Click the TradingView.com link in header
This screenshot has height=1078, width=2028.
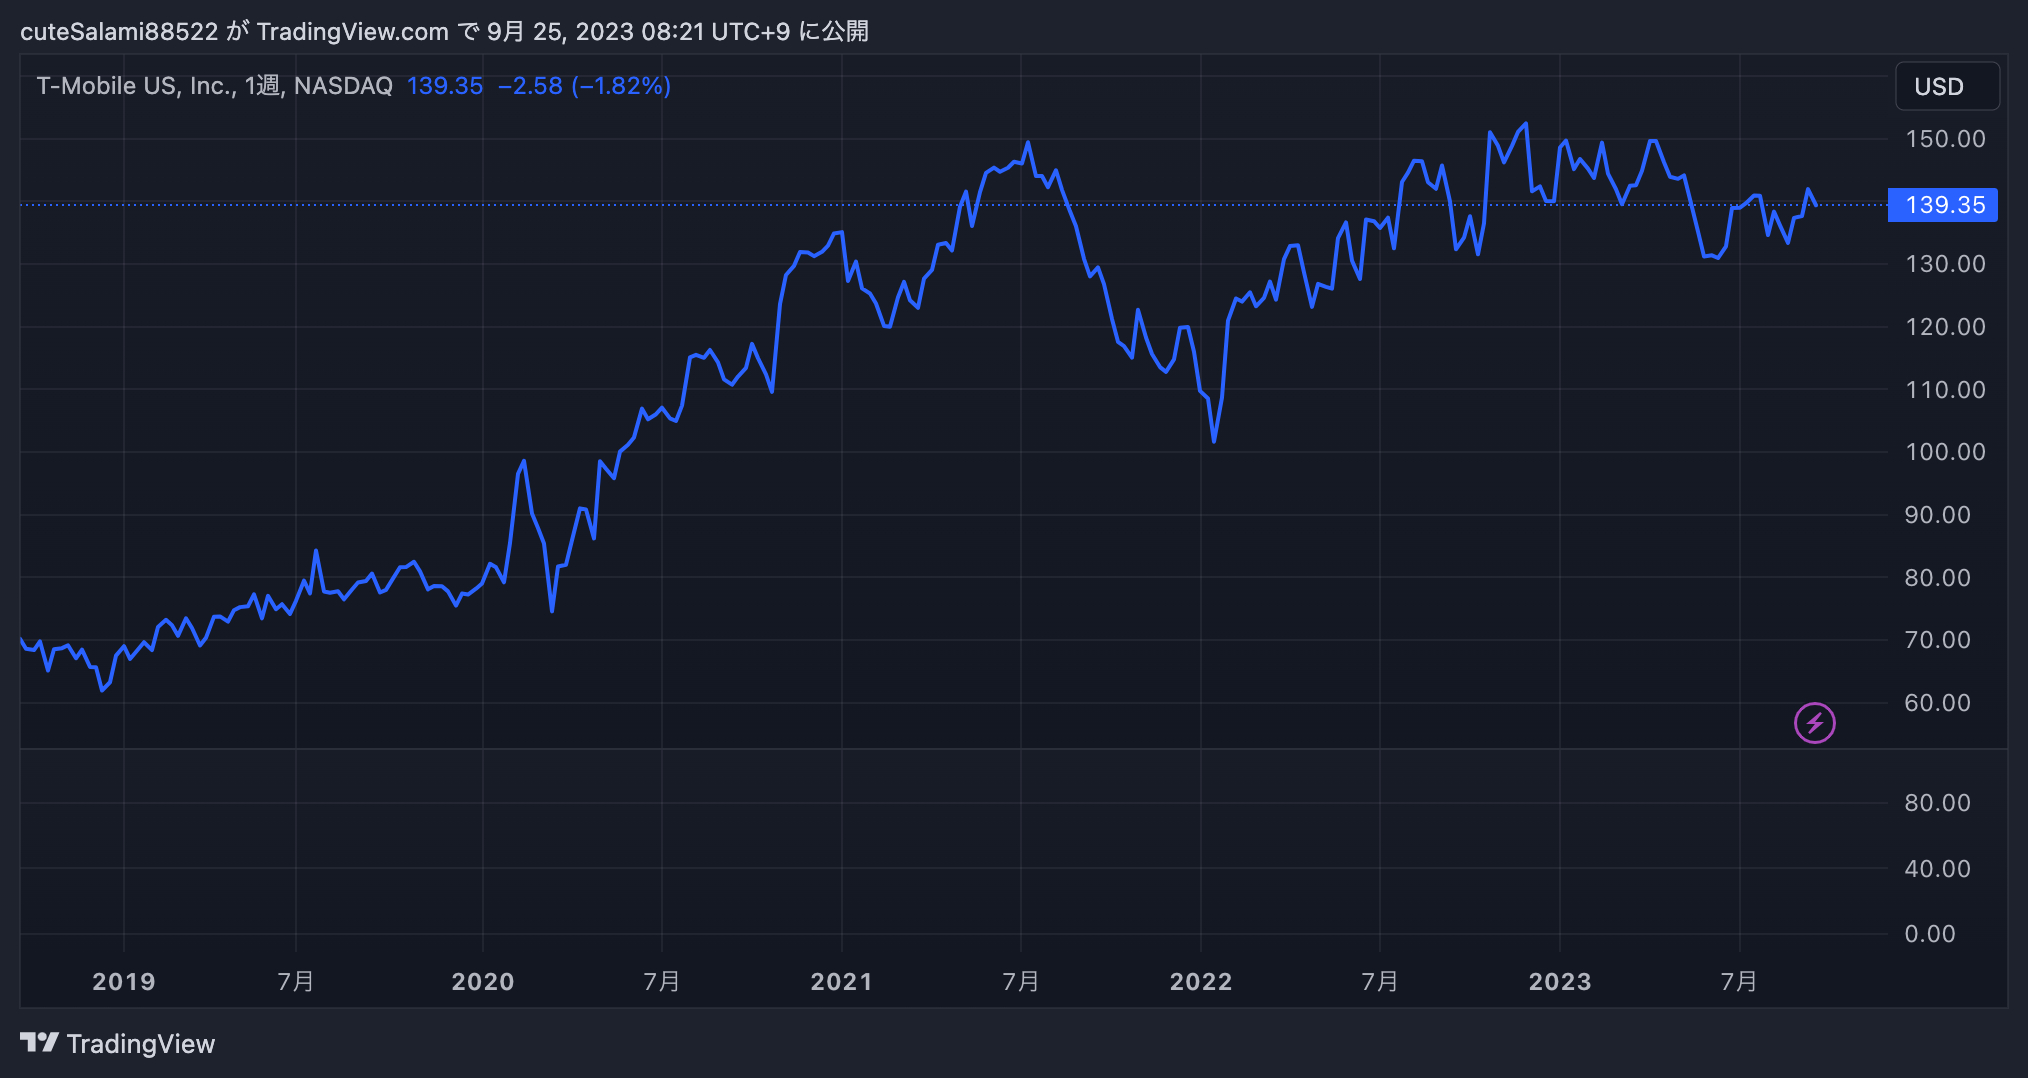[352, 32]
